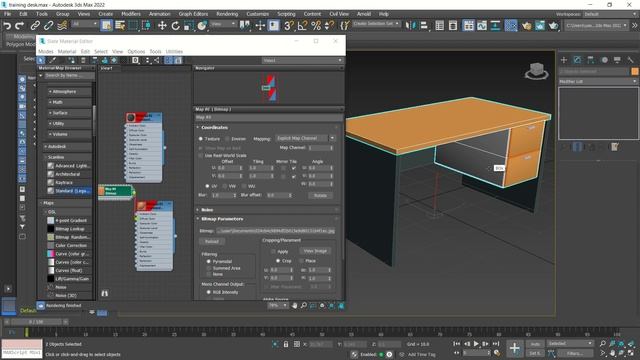Viewport: 640px width, 360px height.
Task: Open the Create tab in command panel
Action: tap(564, 60)
